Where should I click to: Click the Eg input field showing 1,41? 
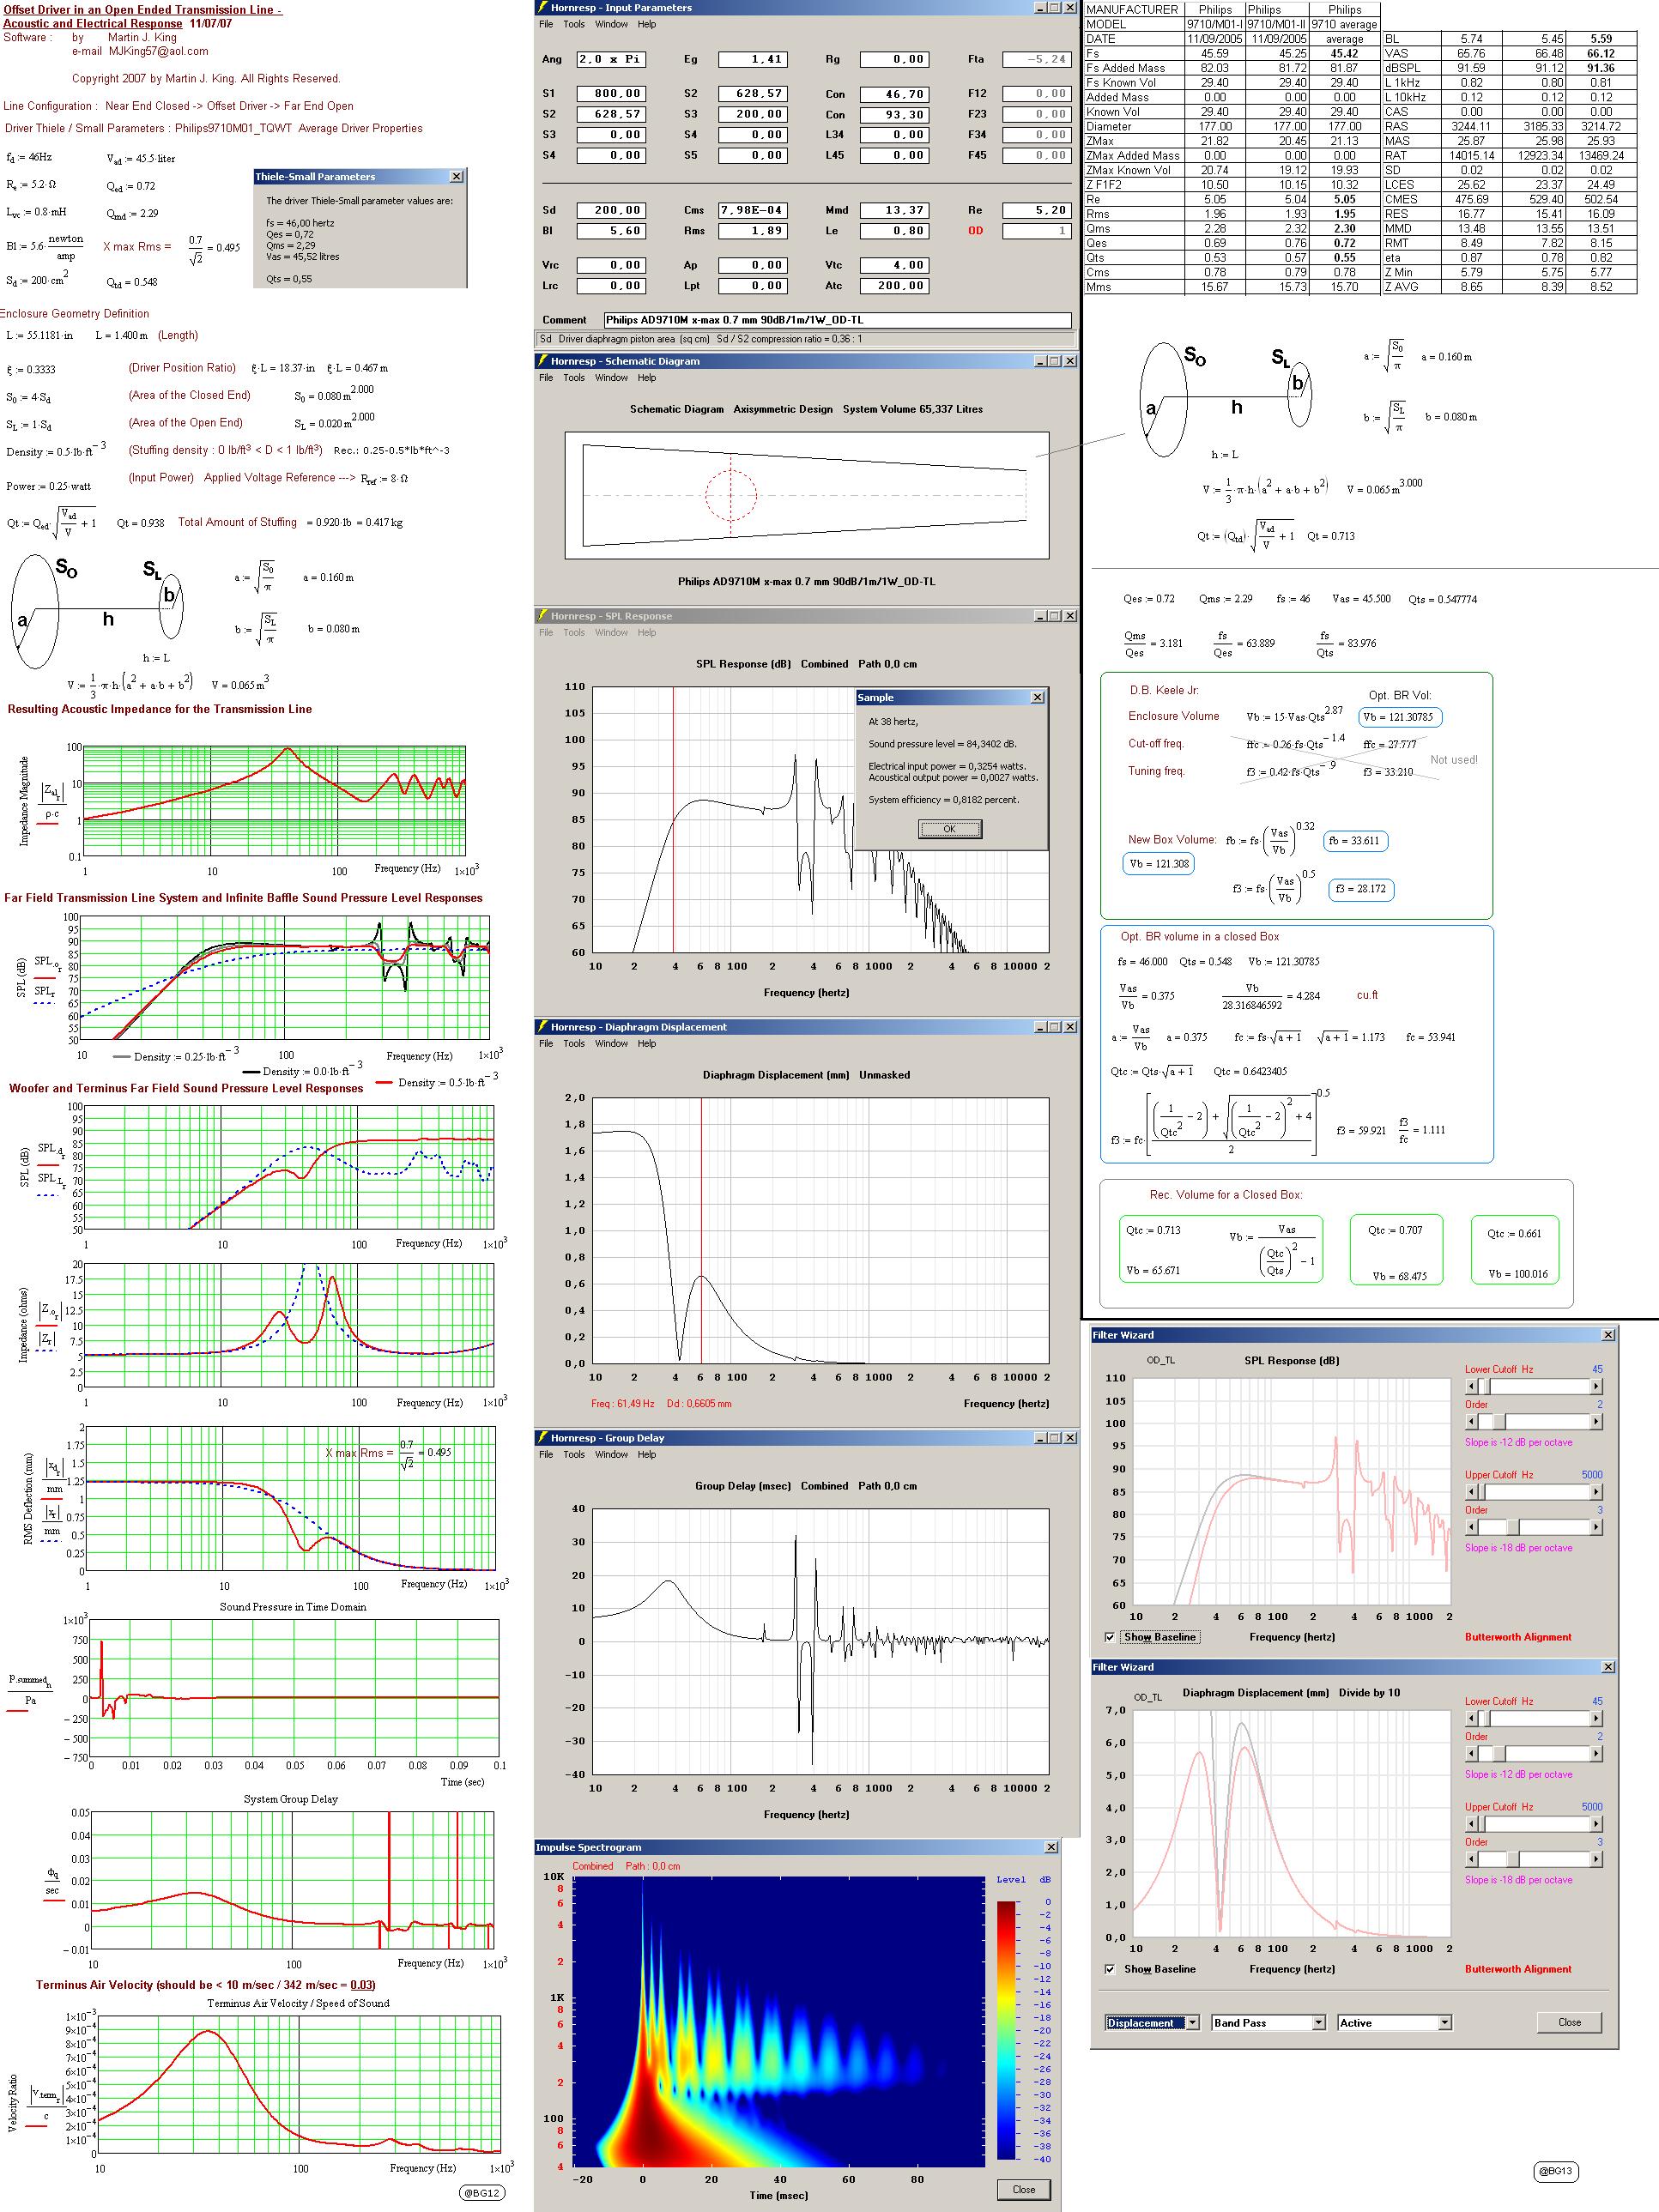753,59
